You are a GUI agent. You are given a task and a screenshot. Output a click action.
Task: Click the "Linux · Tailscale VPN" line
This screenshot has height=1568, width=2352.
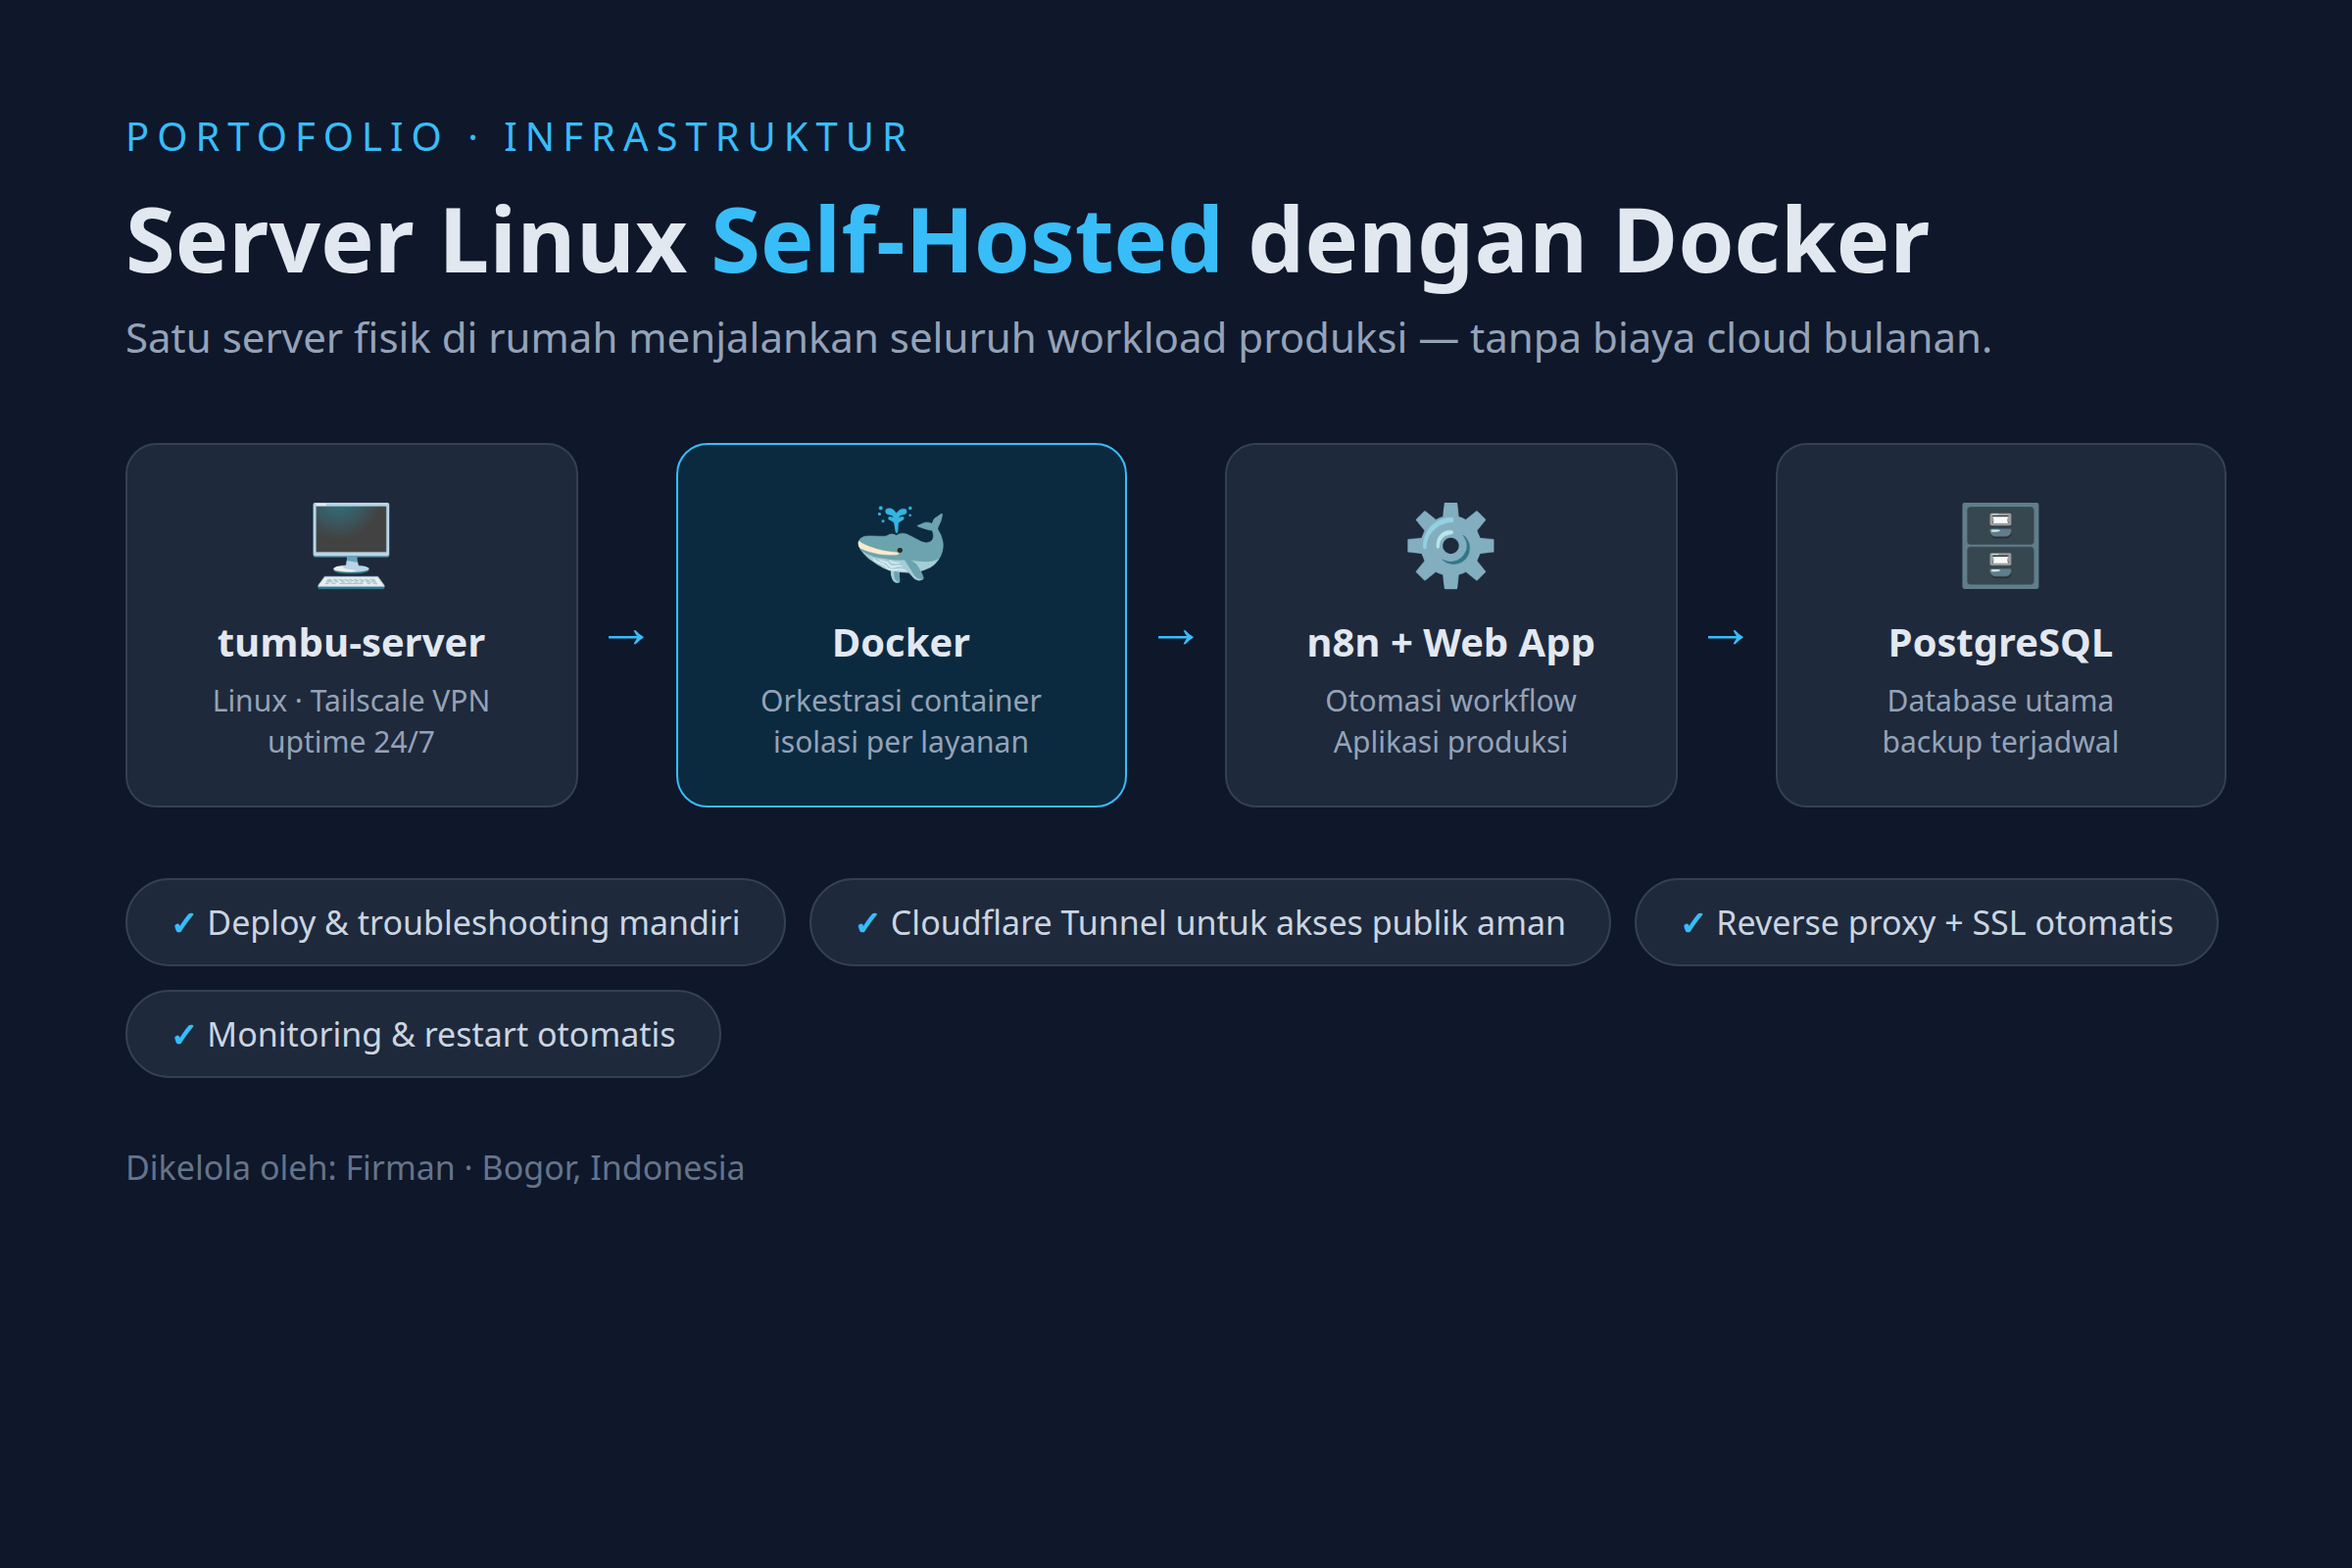click(x=351, y=701)
